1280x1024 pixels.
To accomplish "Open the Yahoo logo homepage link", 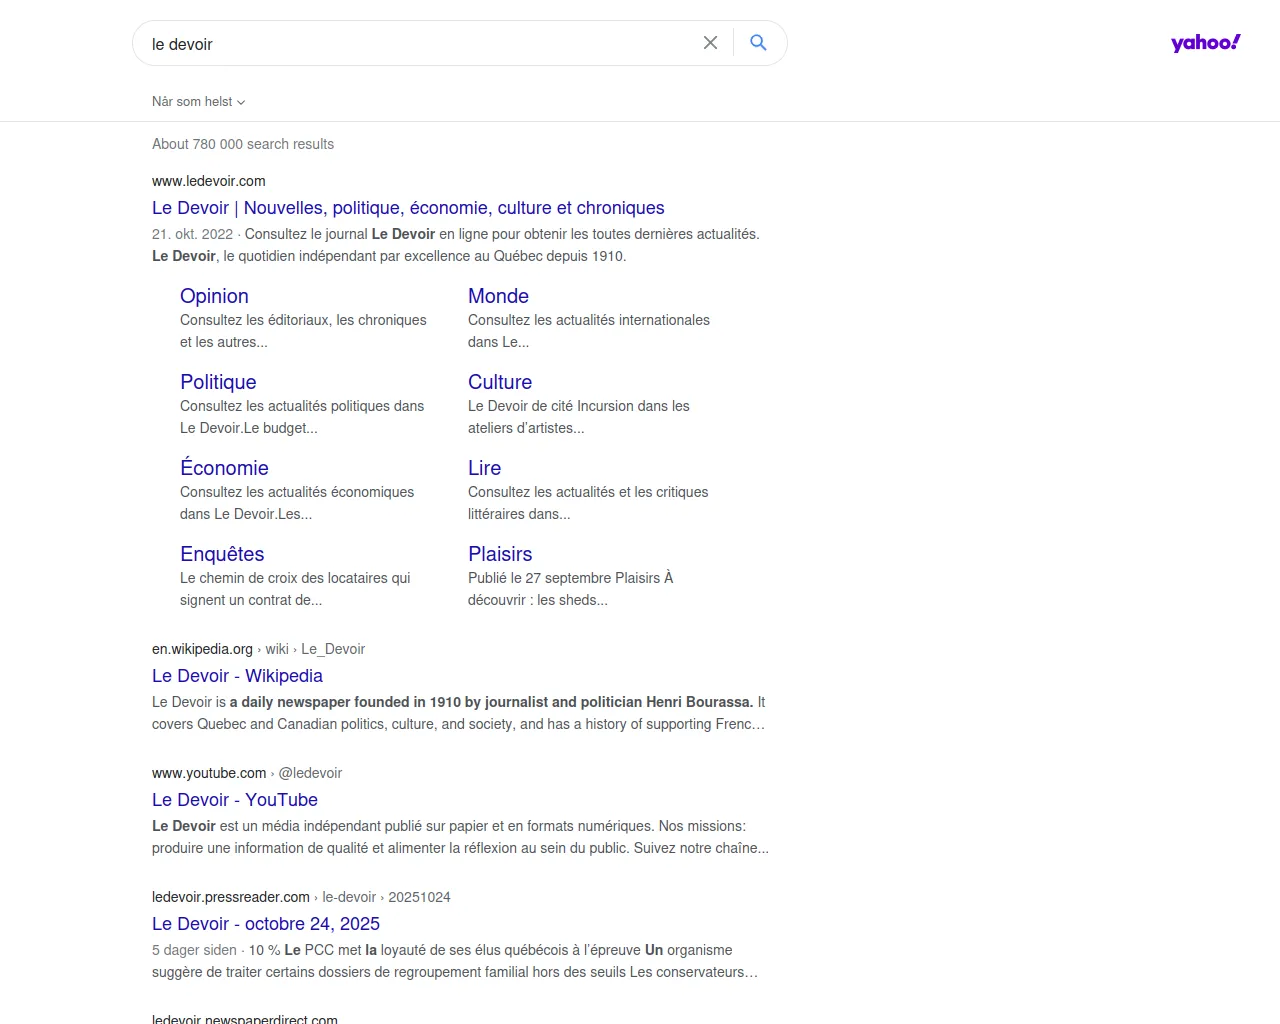I will click(x=1206, y=42).
